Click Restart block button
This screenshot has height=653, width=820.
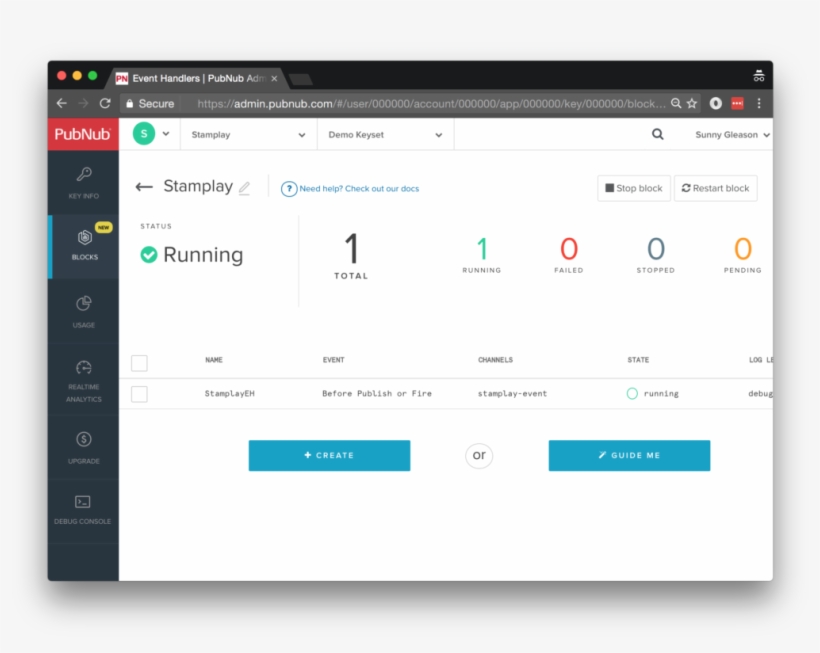[x=716, y=188]
